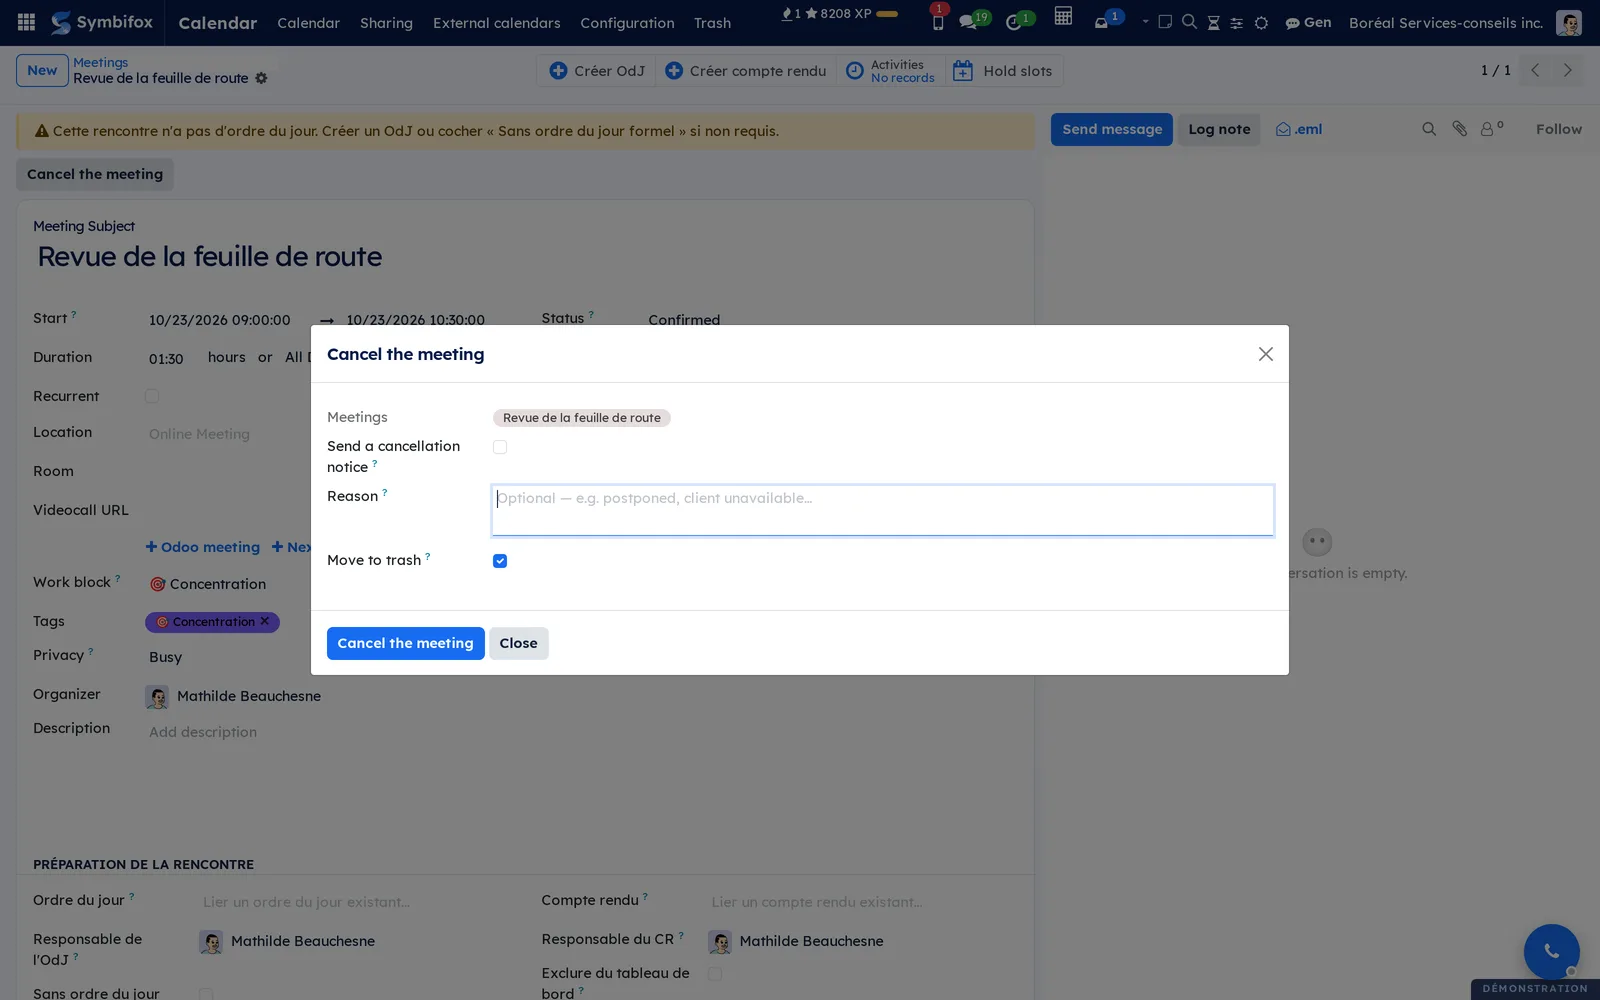The image size is (1600, 1000).
Task: Click the chatter search icon
Action: tap(1429, 129)
